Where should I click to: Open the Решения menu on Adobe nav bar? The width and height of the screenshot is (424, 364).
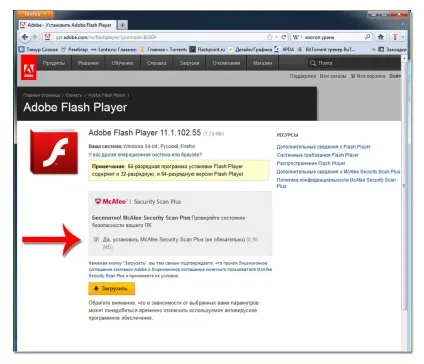[x=88, y=63]
